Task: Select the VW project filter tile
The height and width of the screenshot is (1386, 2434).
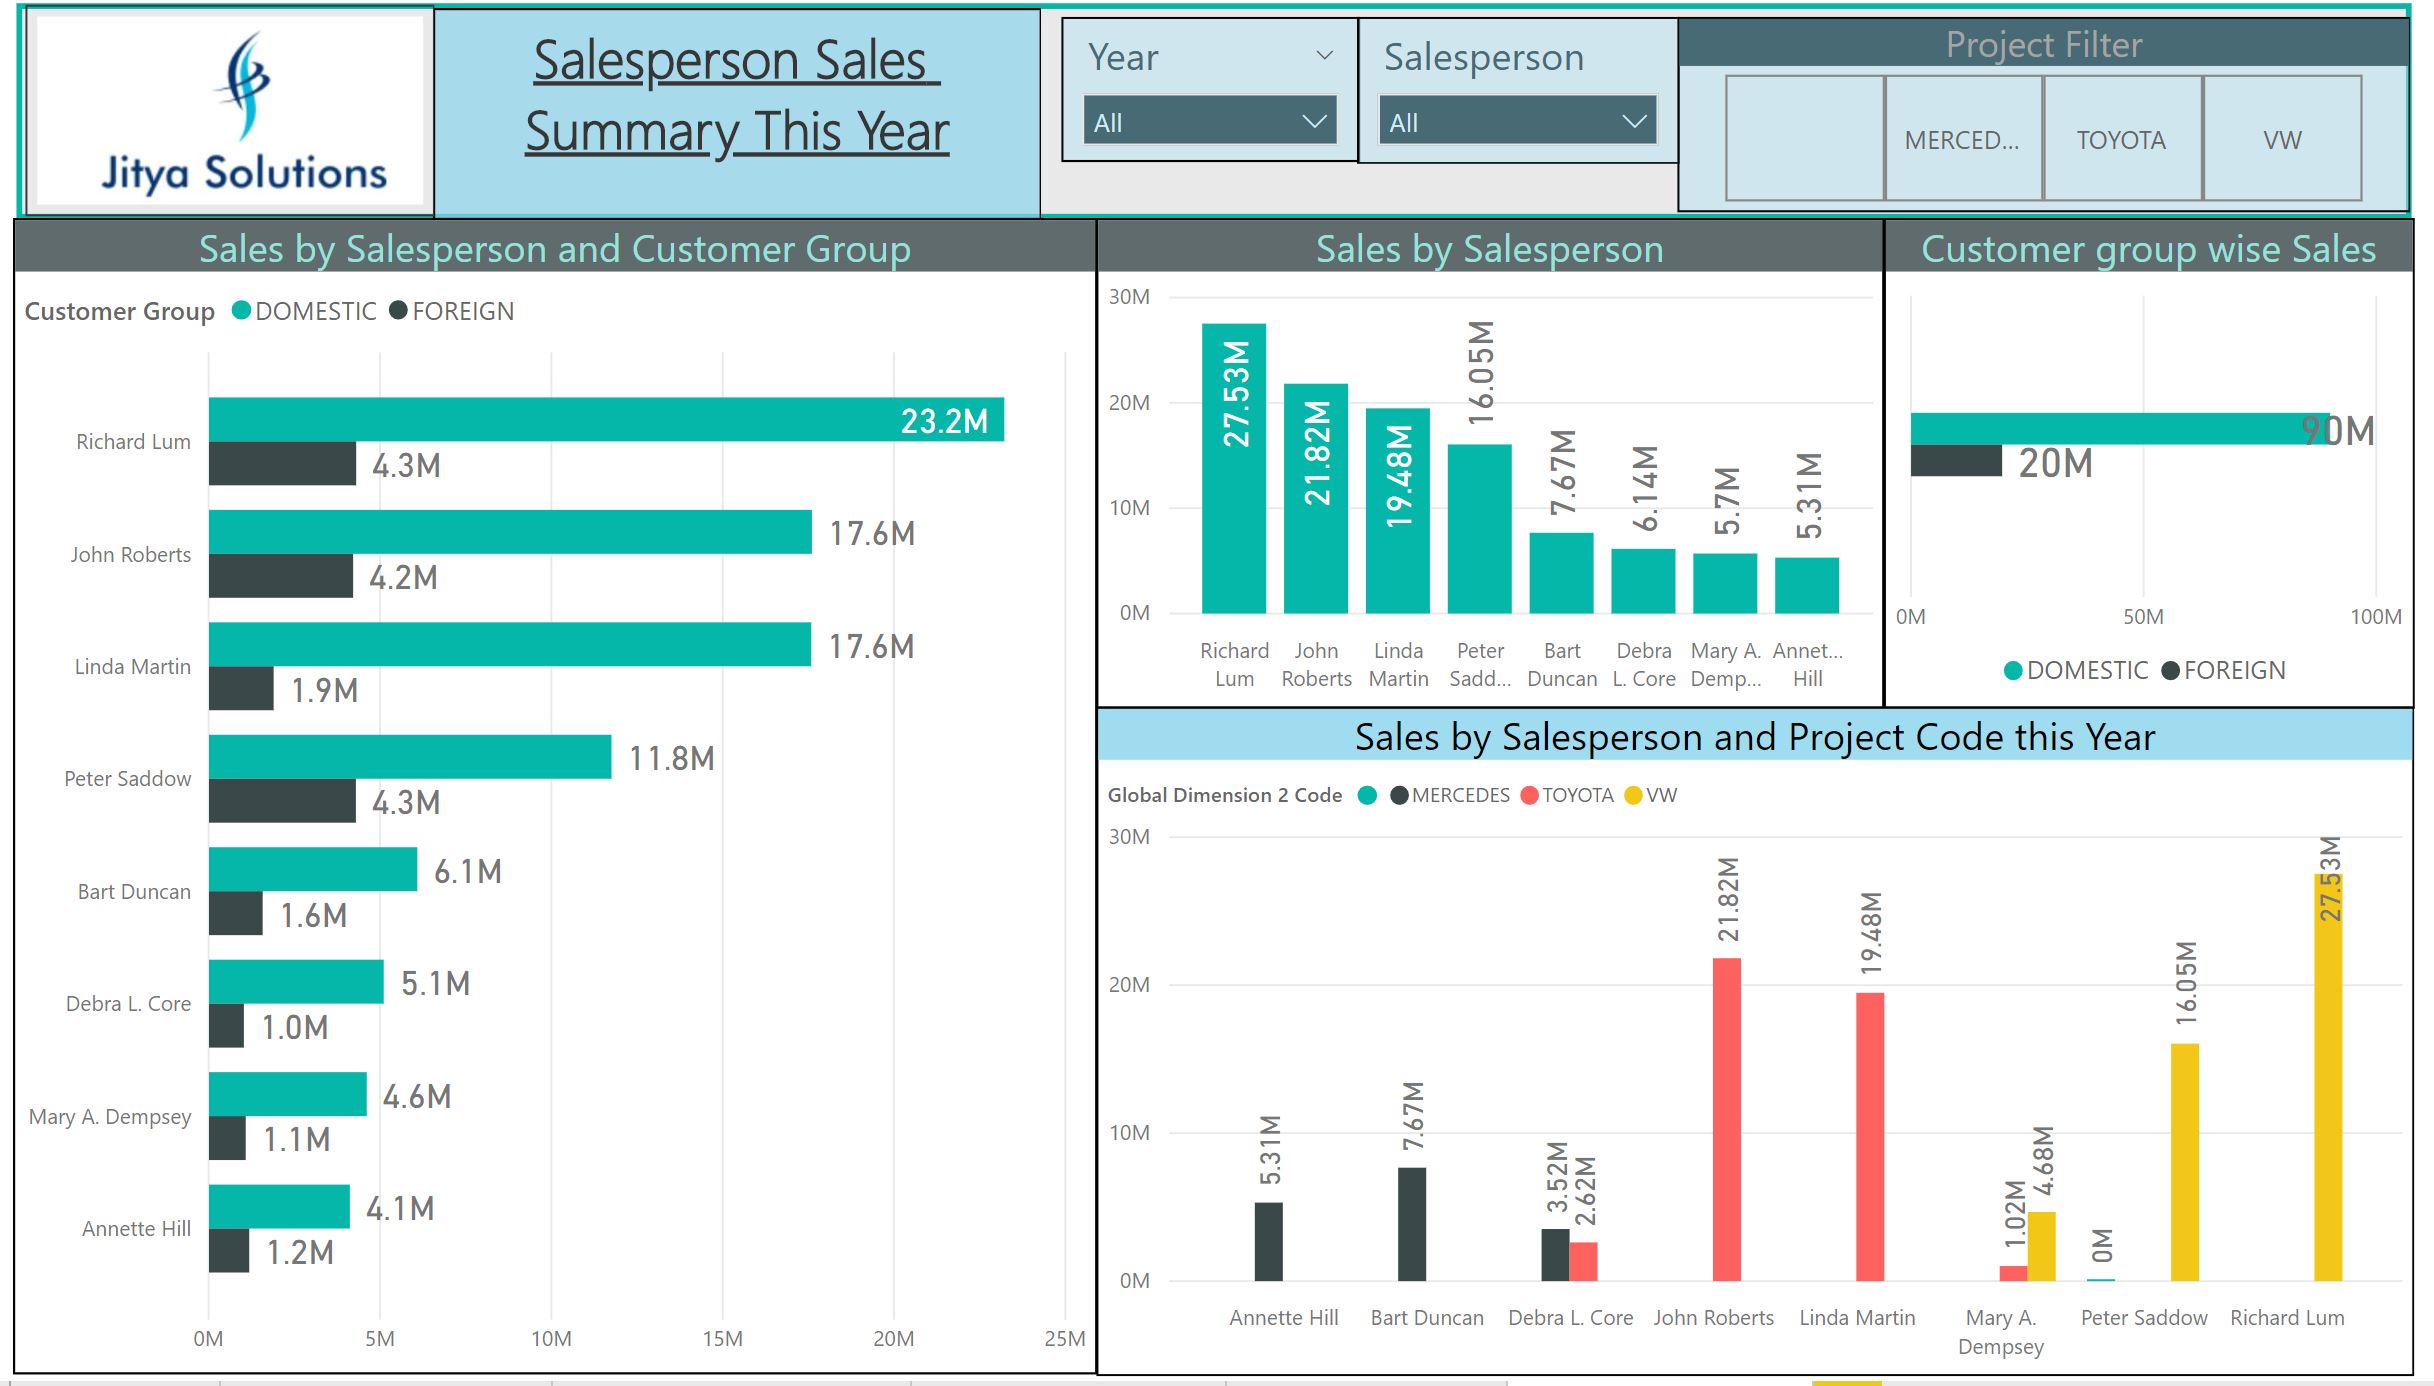Action: coord(2282,139)
